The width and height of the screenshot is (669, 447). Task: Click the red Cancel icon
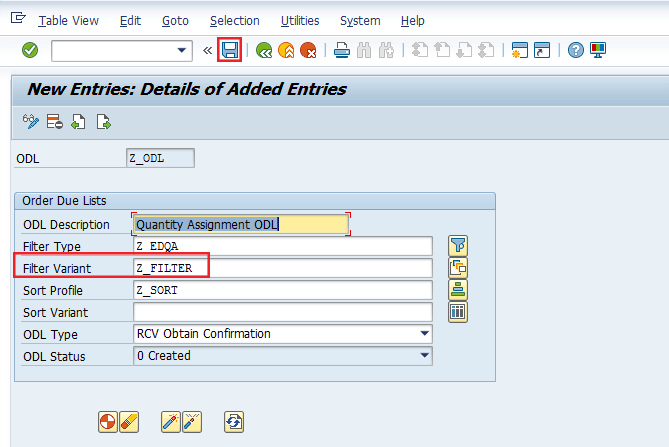(x=309, y=50)
